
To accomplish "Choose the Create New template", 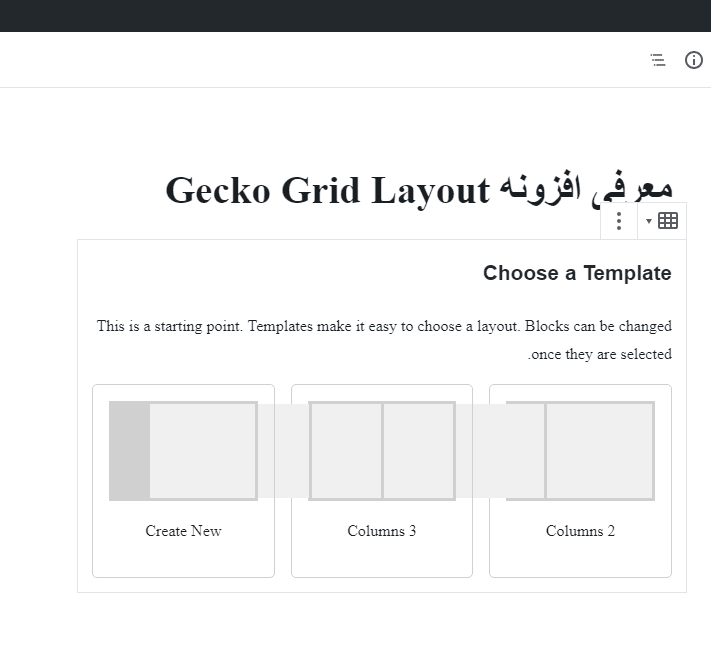I will (183, 481).
